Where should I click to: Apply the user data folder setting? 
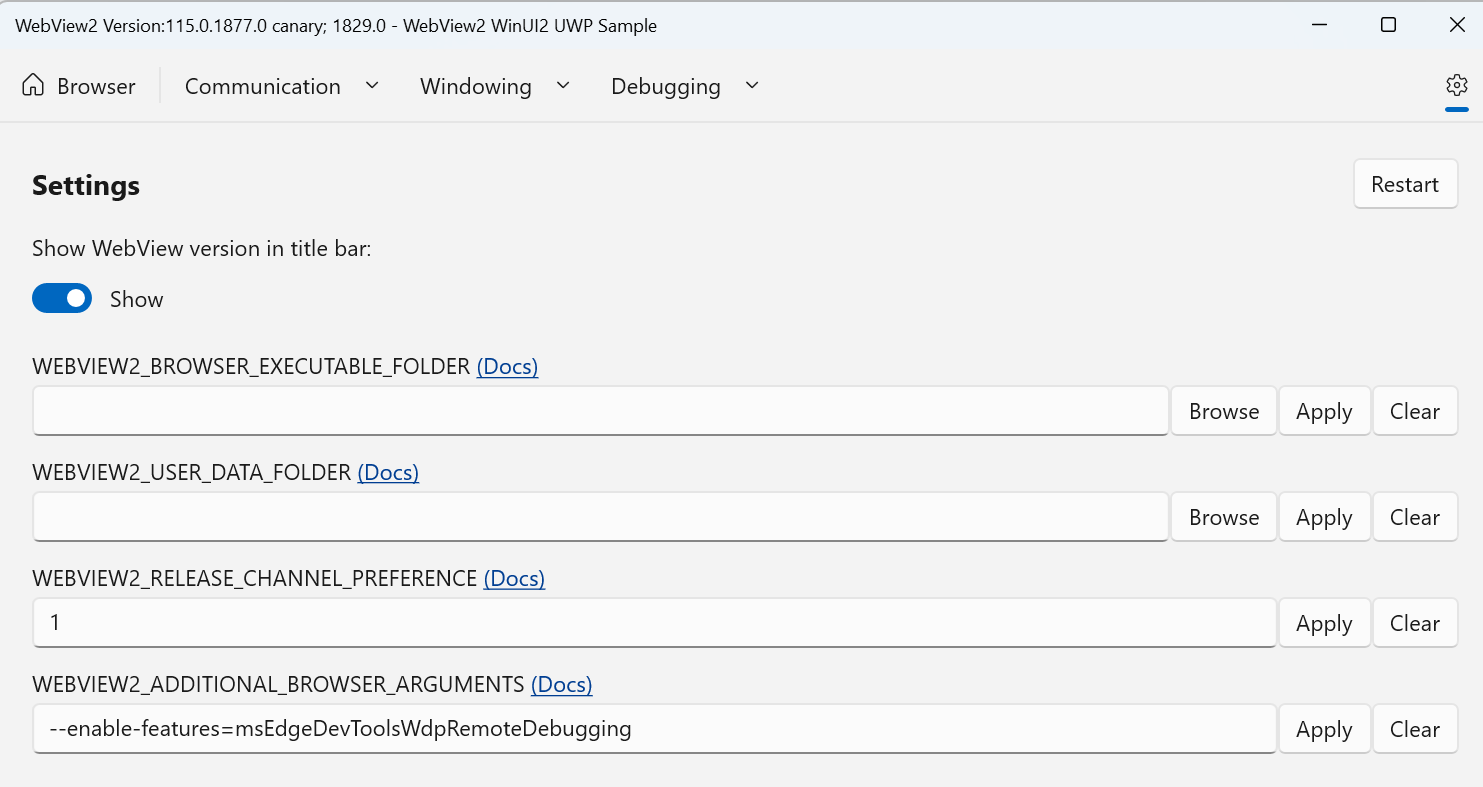point(1324,517)
